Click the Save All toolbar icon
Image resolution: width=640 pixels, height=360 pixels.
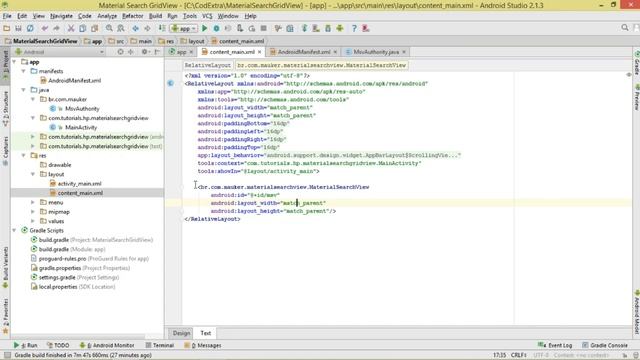pos(18,28)
